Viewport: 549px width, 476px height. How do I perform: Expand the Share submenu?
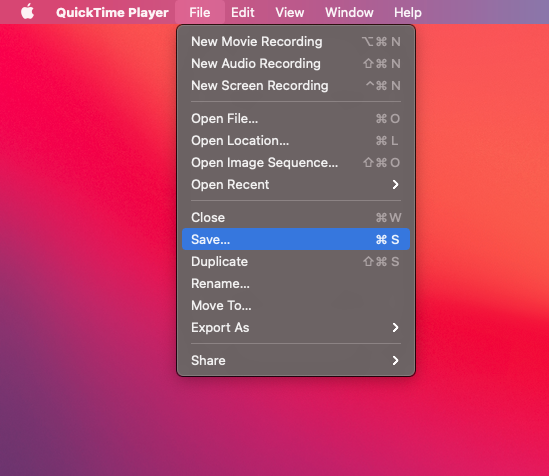tap(296, 360)
